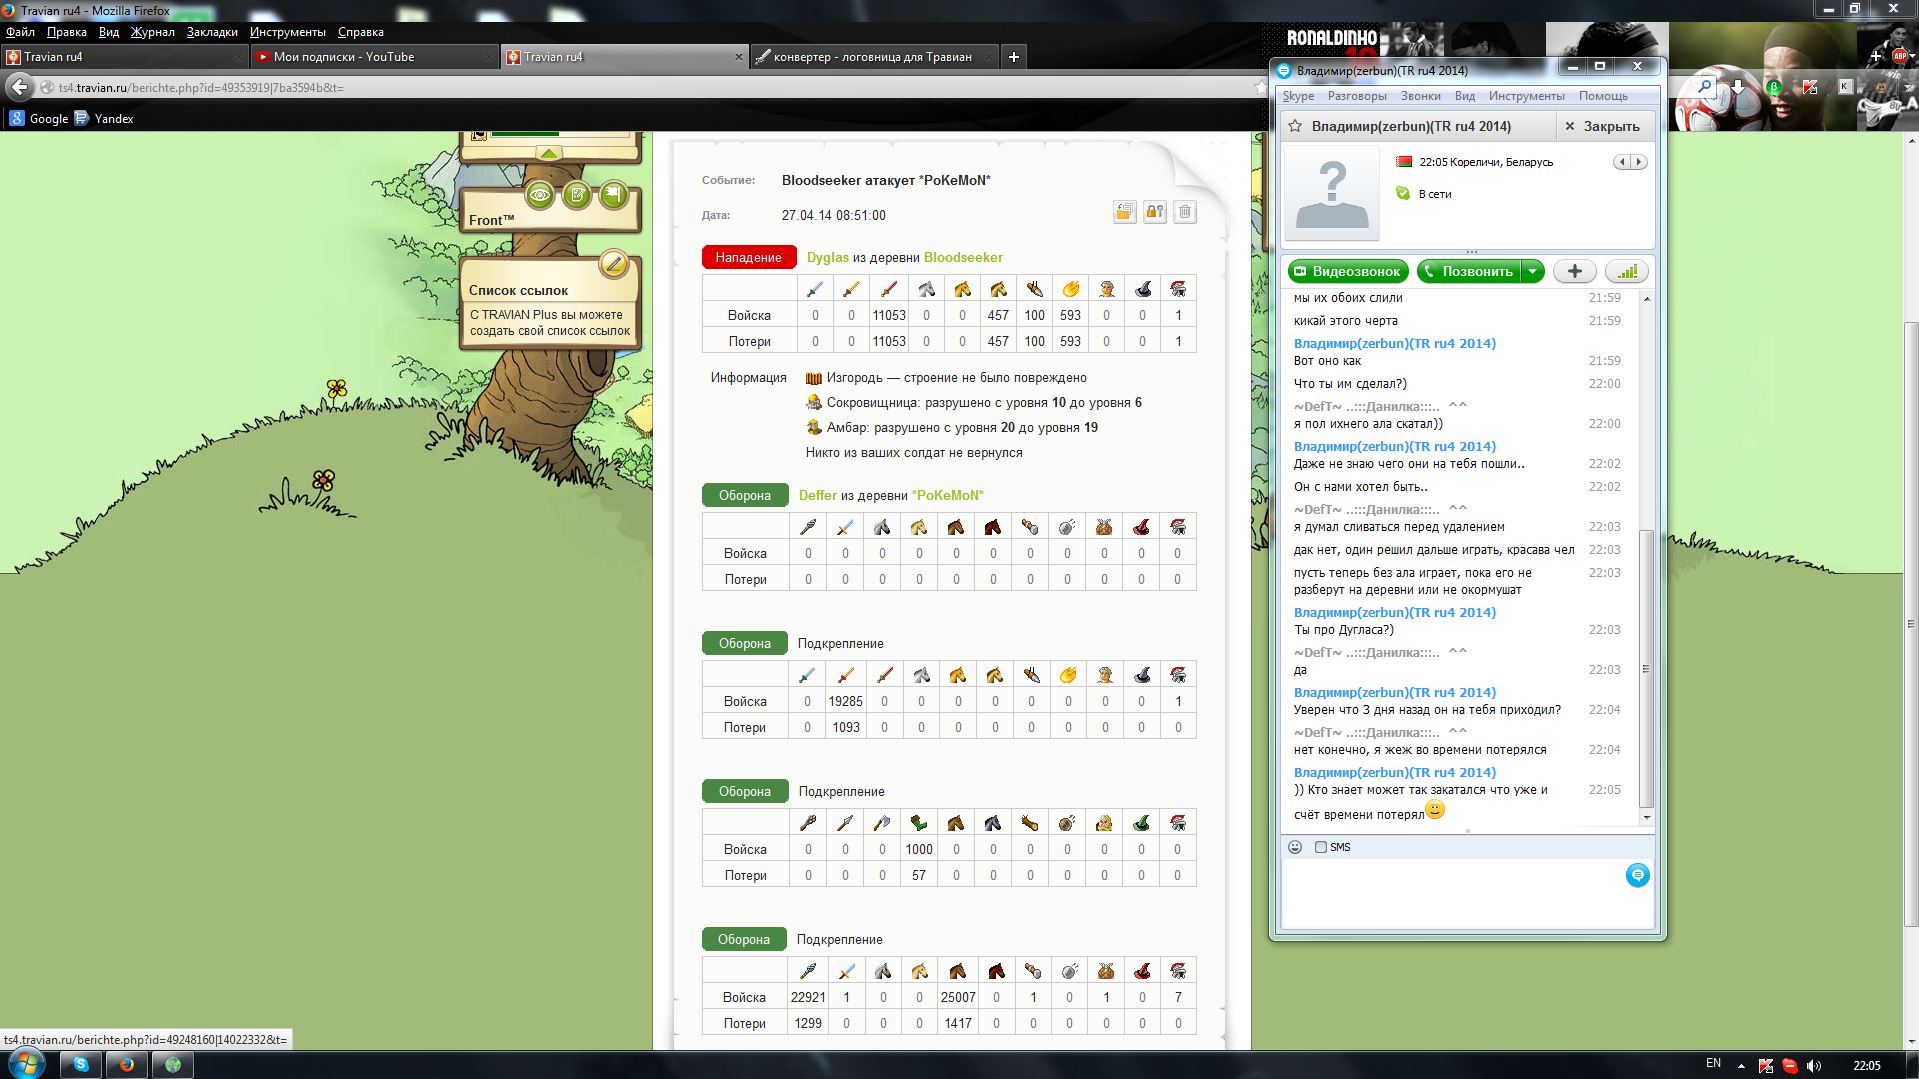Click the trebuchet icon in Deffer's defense table
The image size is (1919, 1079).
(1067, 527)
